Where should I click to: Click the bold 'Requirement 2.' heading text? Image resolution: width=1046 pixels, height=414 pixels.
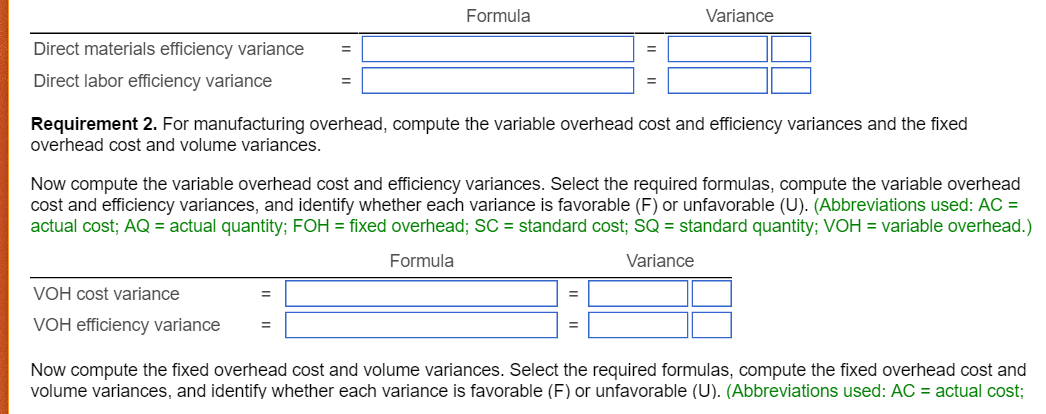[94, 125]
